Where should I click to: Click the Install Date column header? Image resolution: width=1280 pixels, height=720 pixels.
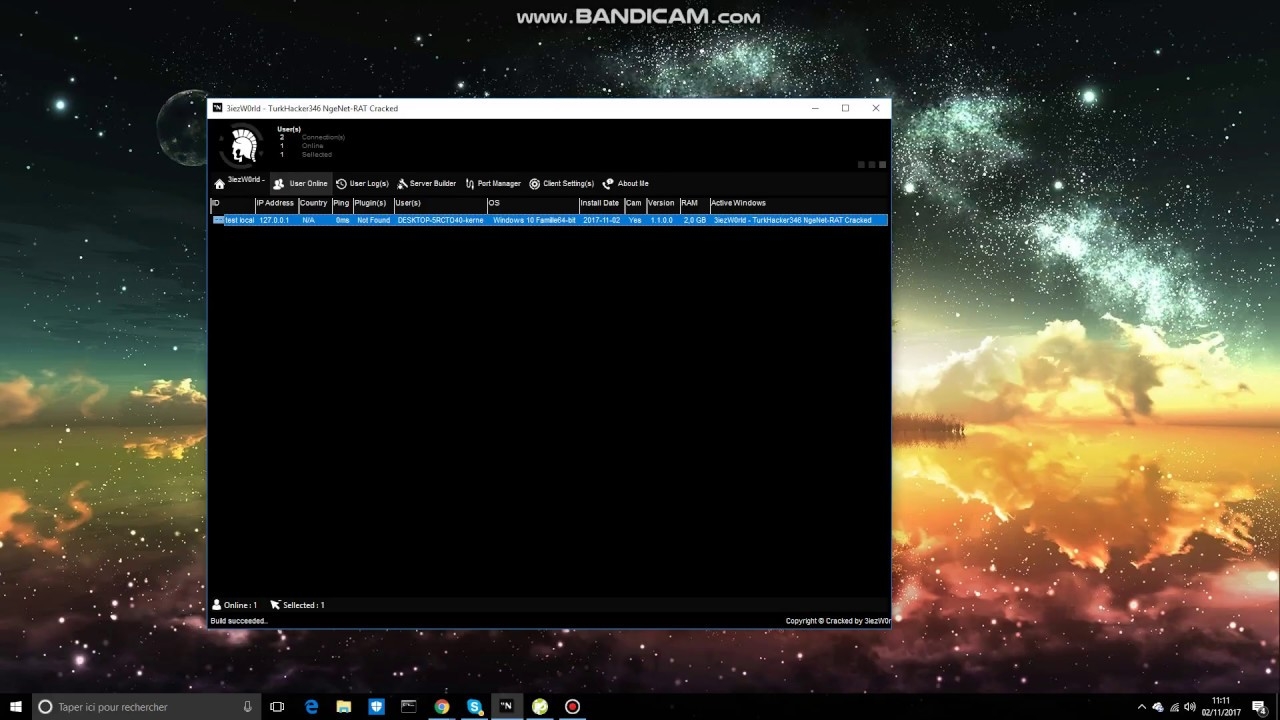tap(601, 203)
